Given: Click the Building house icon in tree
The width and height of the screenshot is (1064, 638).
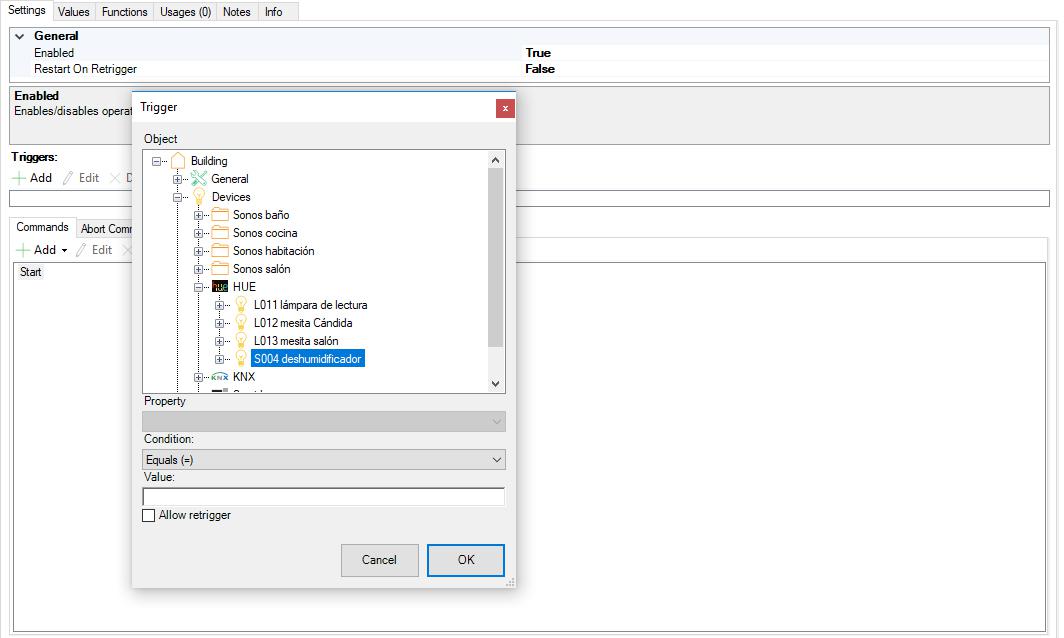Looking at the screenshot, I should 178,161.
